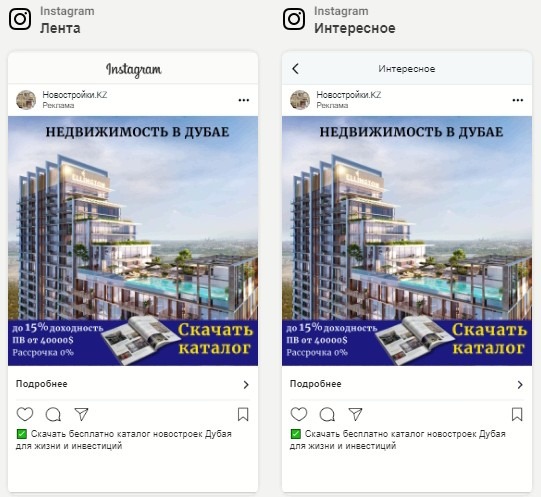Like the post in the Лента preview

pos(25,414)
